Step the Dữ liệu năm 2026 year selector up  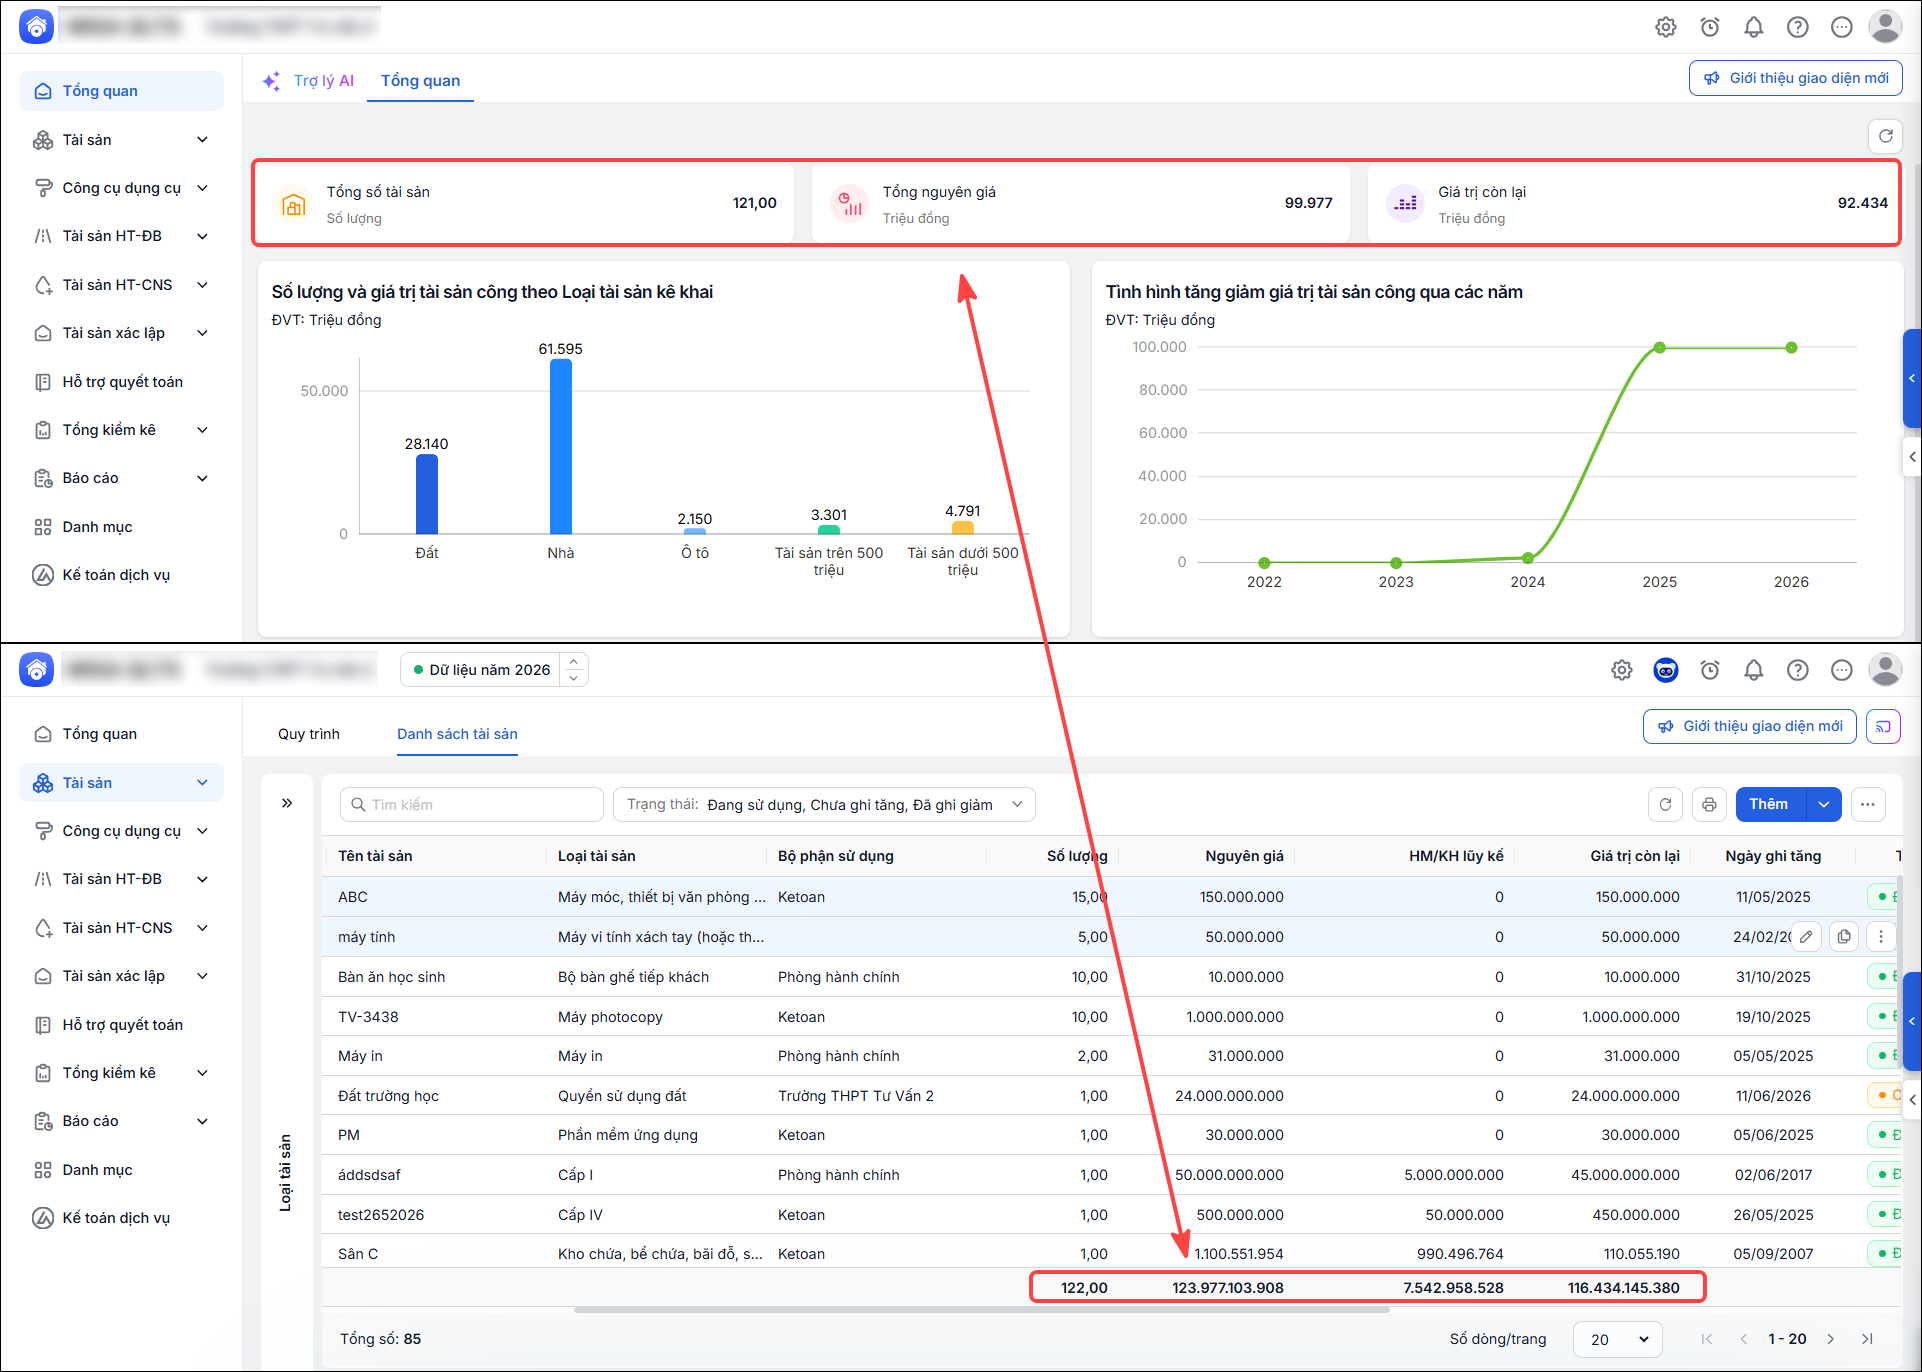(x=574, y=661)
